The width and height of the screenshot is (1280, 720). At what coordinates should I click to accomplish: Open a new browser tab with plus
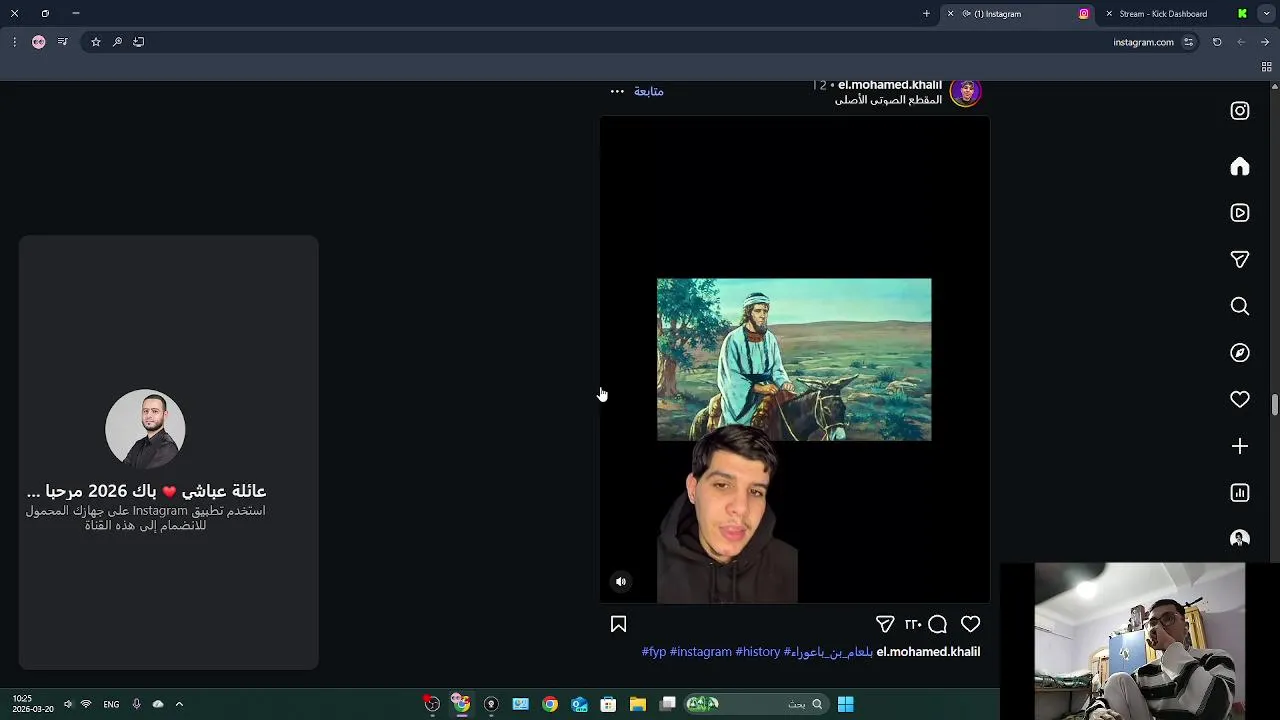pyautogui.click(x=926, y=14)
